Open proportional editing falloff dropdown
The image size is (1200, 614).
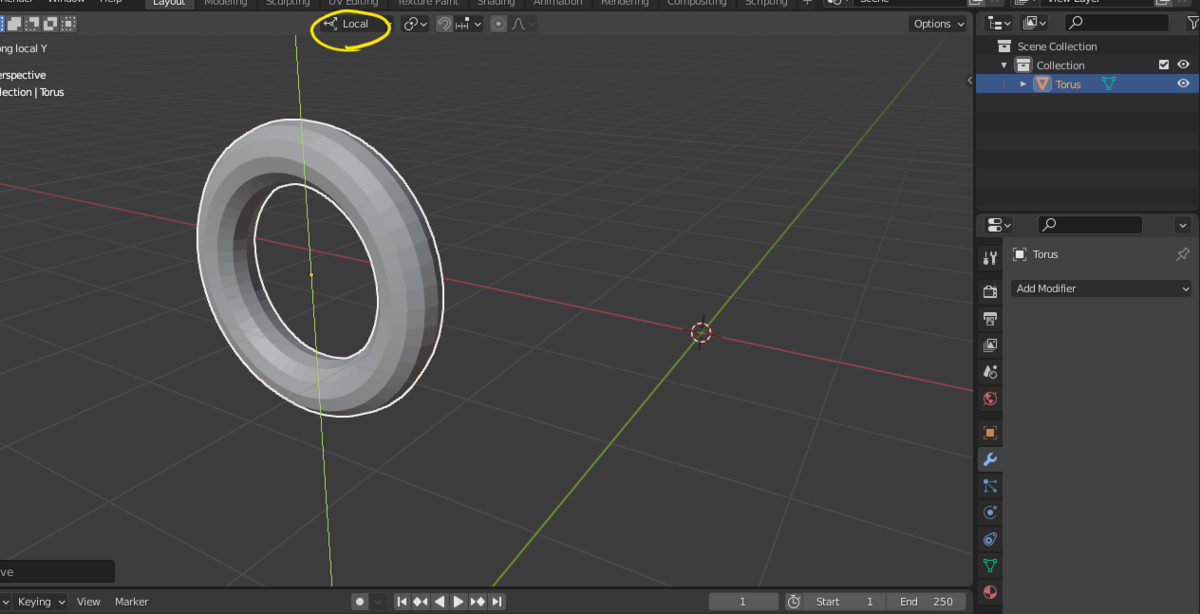[524, 24]
